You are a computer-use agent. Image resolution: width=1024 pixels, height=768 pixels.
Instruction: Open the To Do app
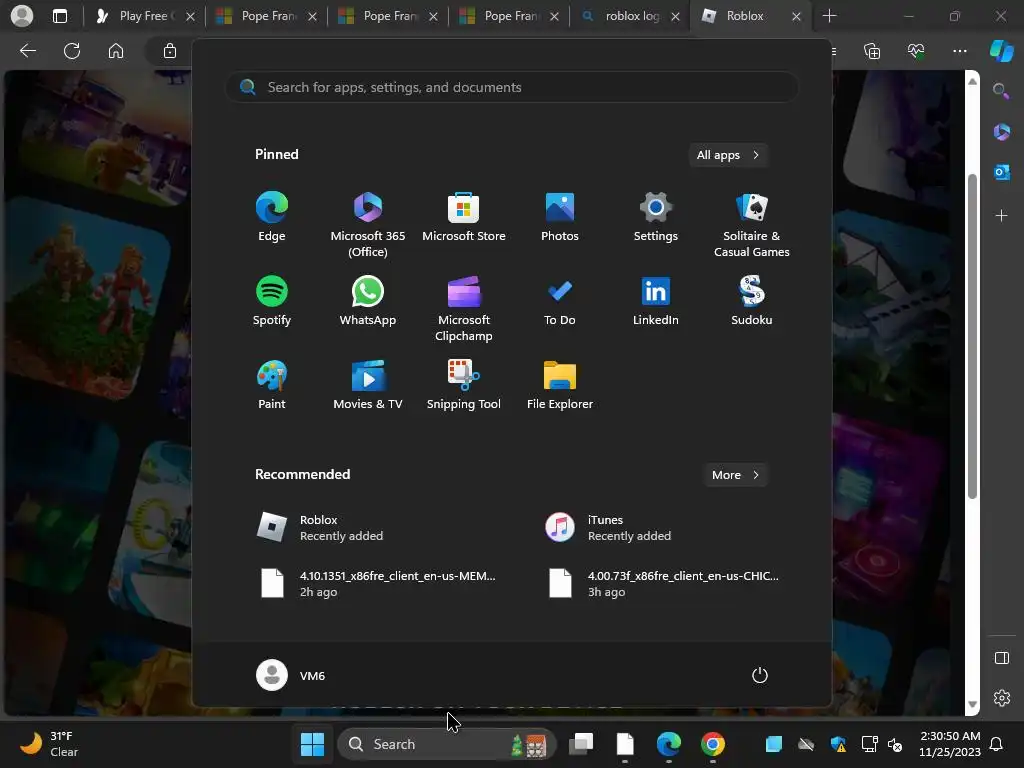point(560,301)
